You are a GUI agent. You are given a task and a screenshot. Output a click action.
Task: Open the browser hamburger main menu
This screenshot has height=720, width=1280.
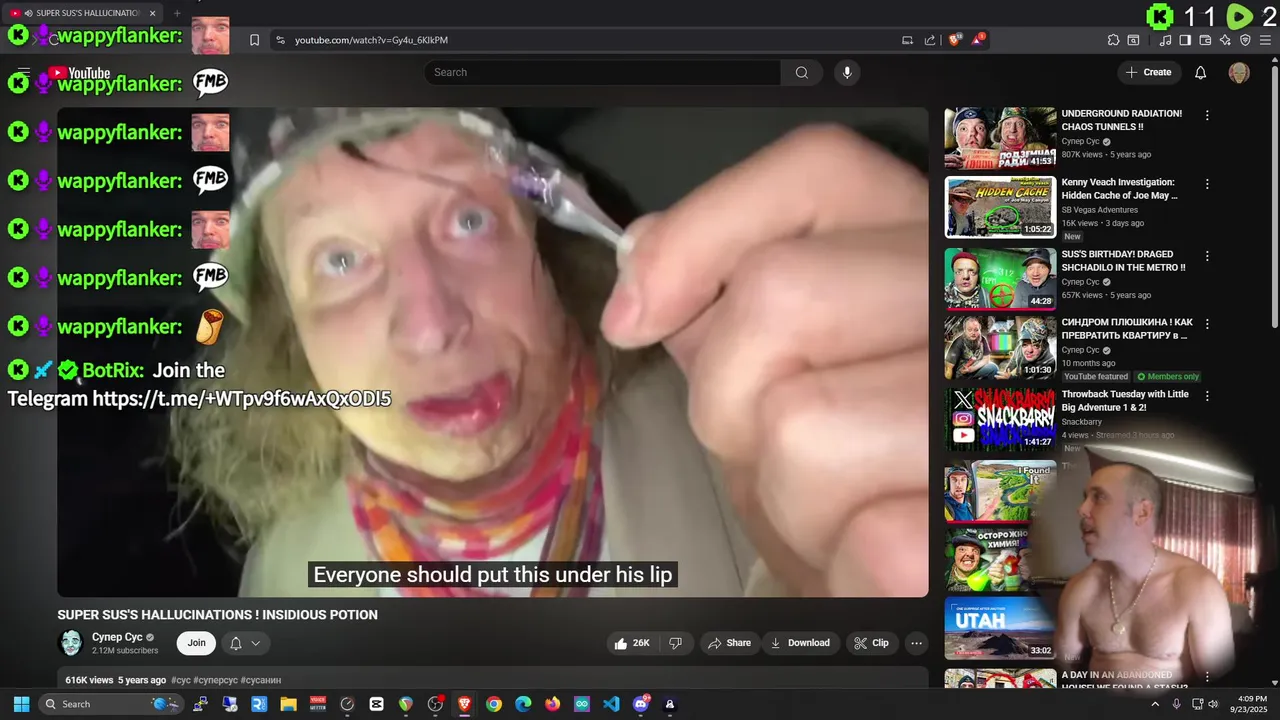pyautogui.click(x=1265, y=40)
